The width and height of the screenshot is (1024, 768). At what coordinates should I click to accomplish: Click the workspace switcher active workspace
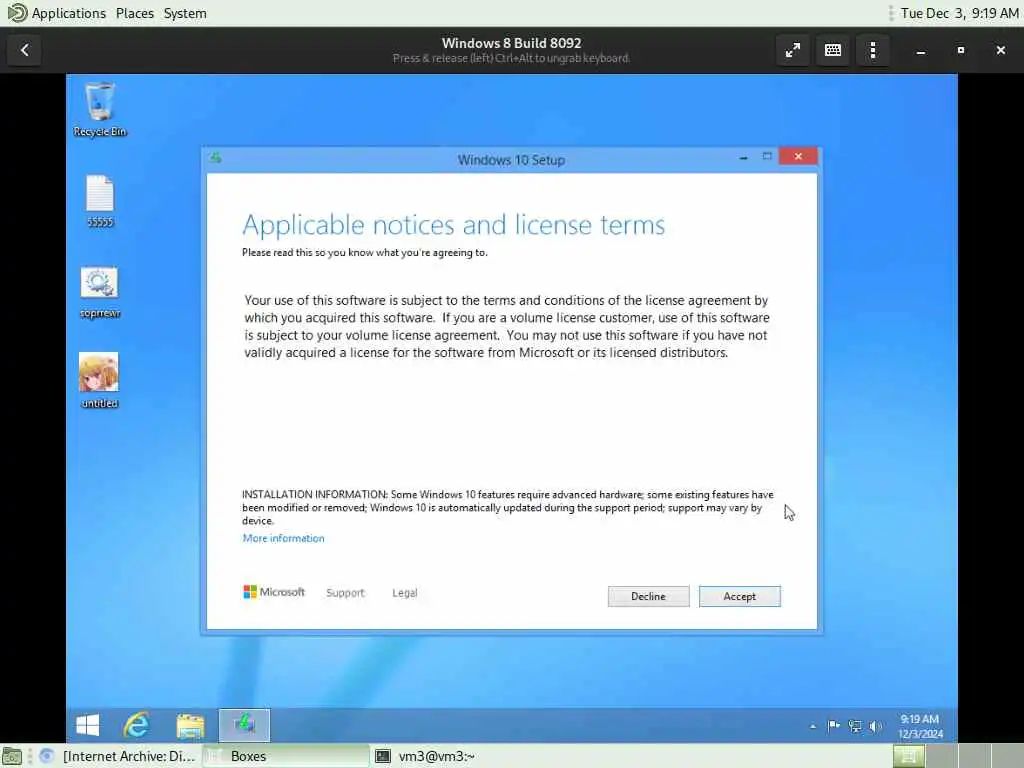(908, 756)
